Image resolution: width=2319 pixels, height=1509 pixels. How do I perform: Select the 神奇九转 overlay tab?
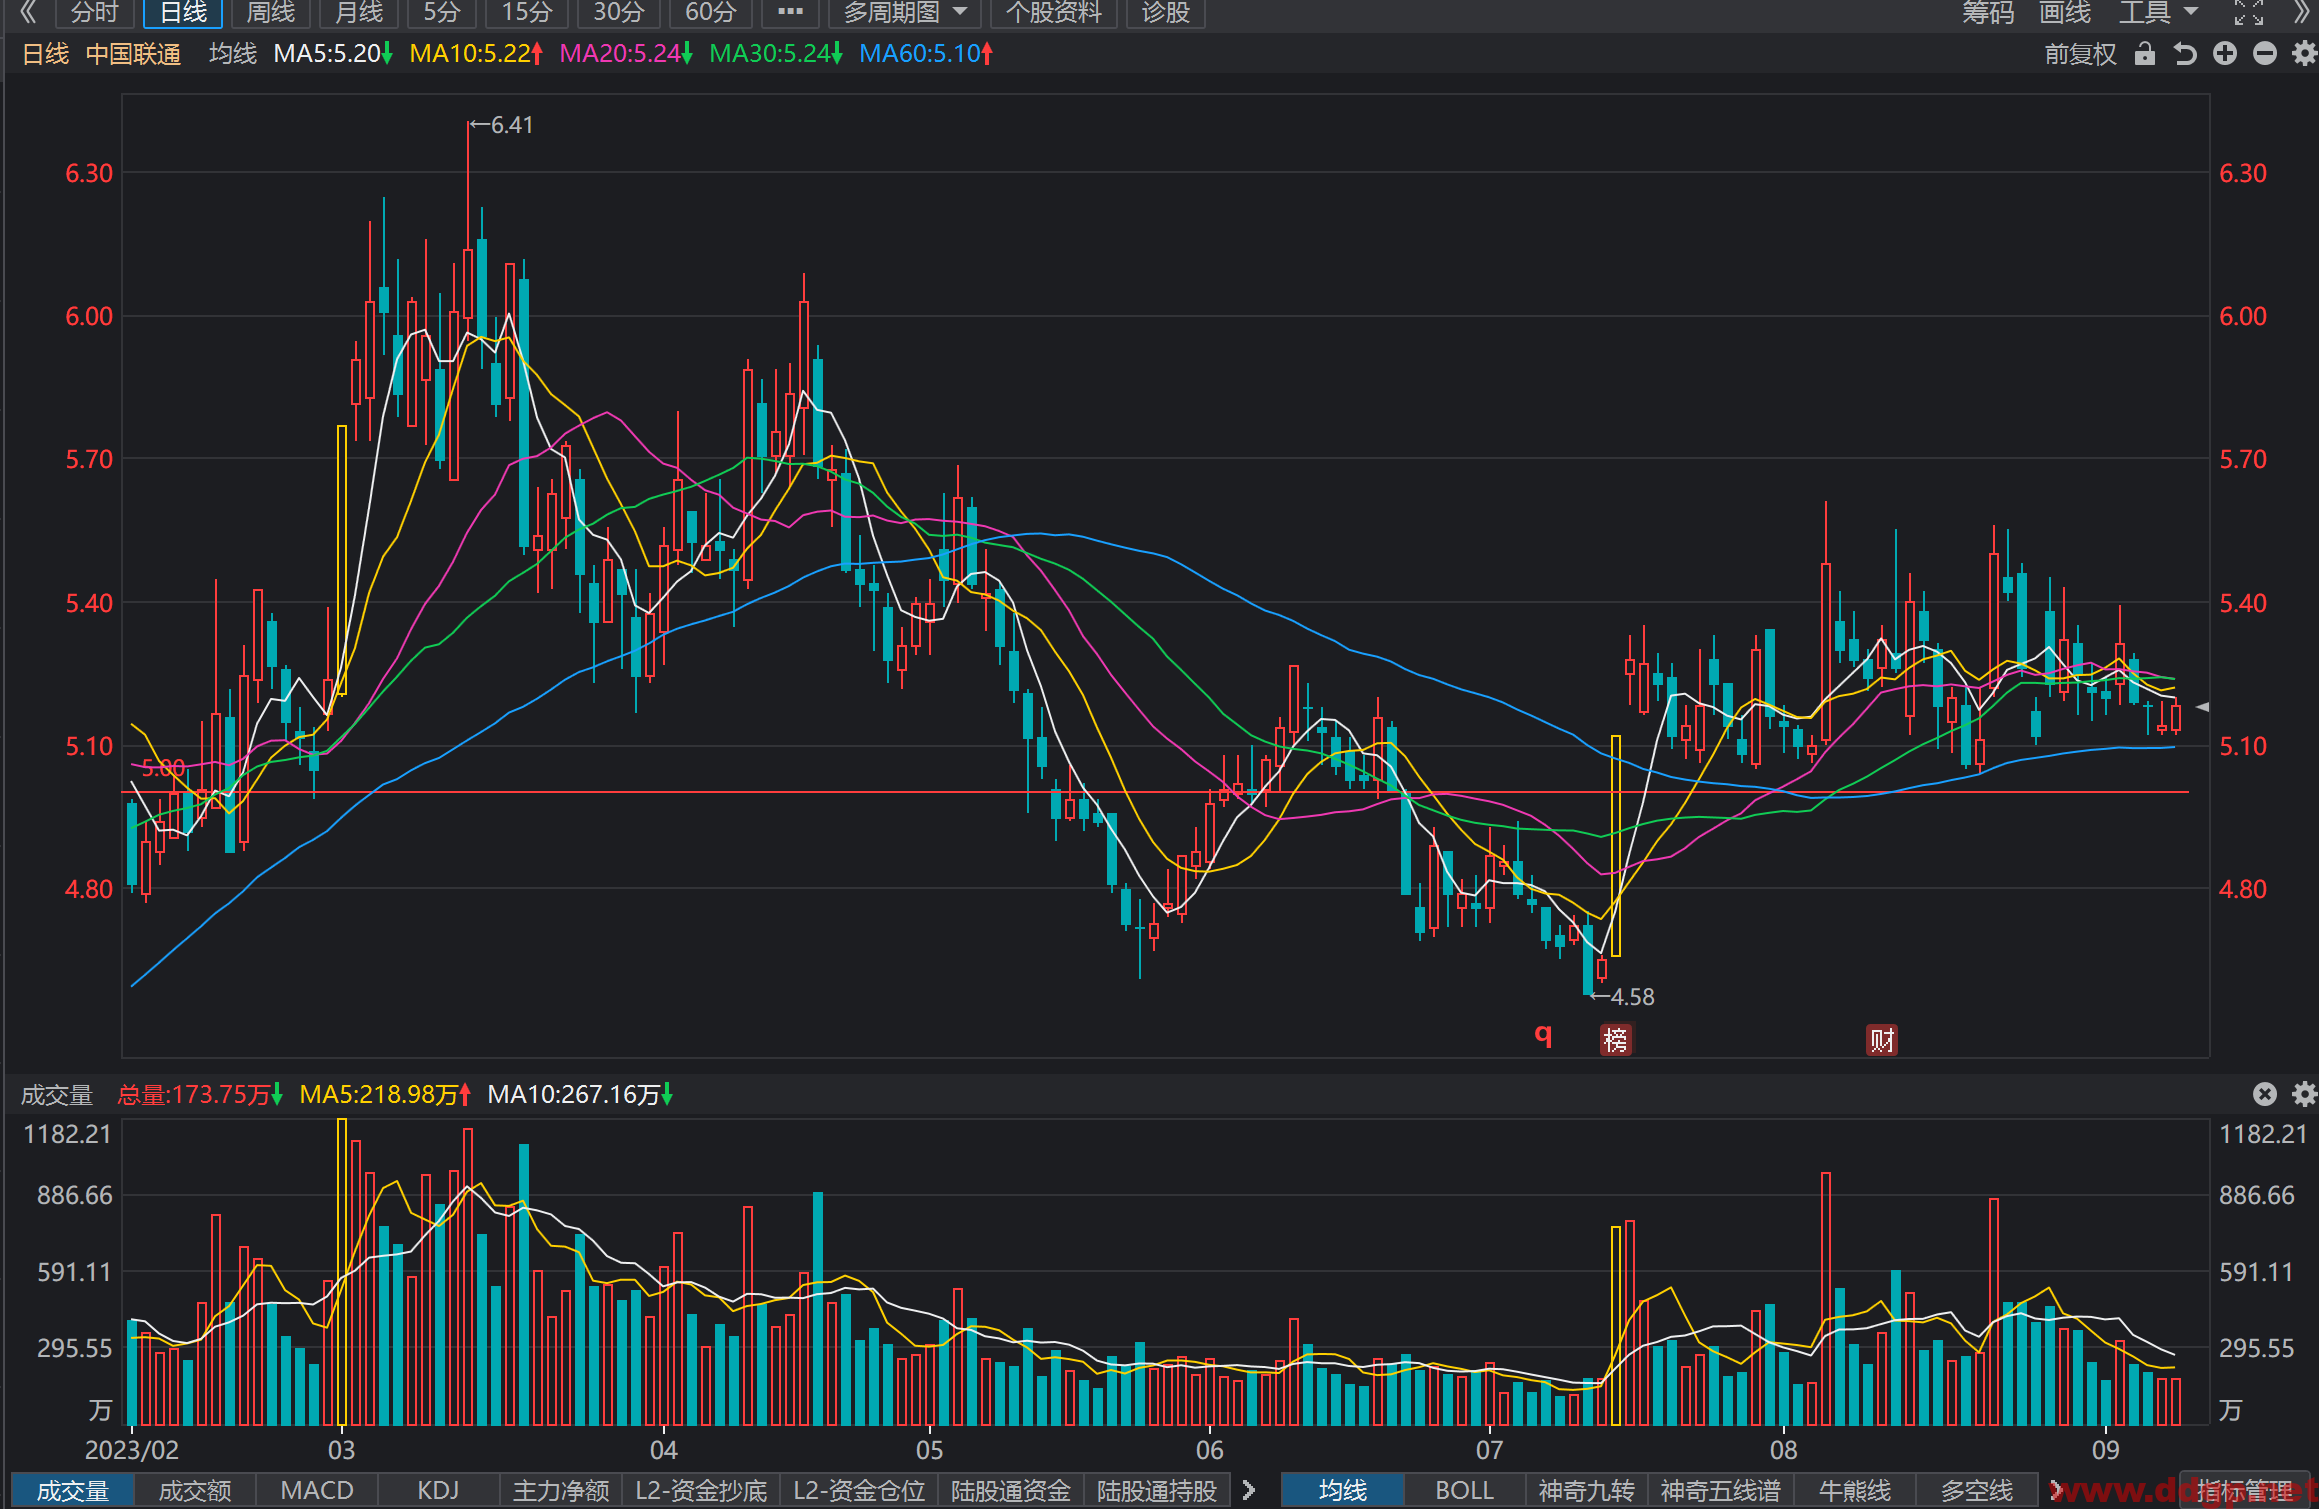tap(1586, 1491)
